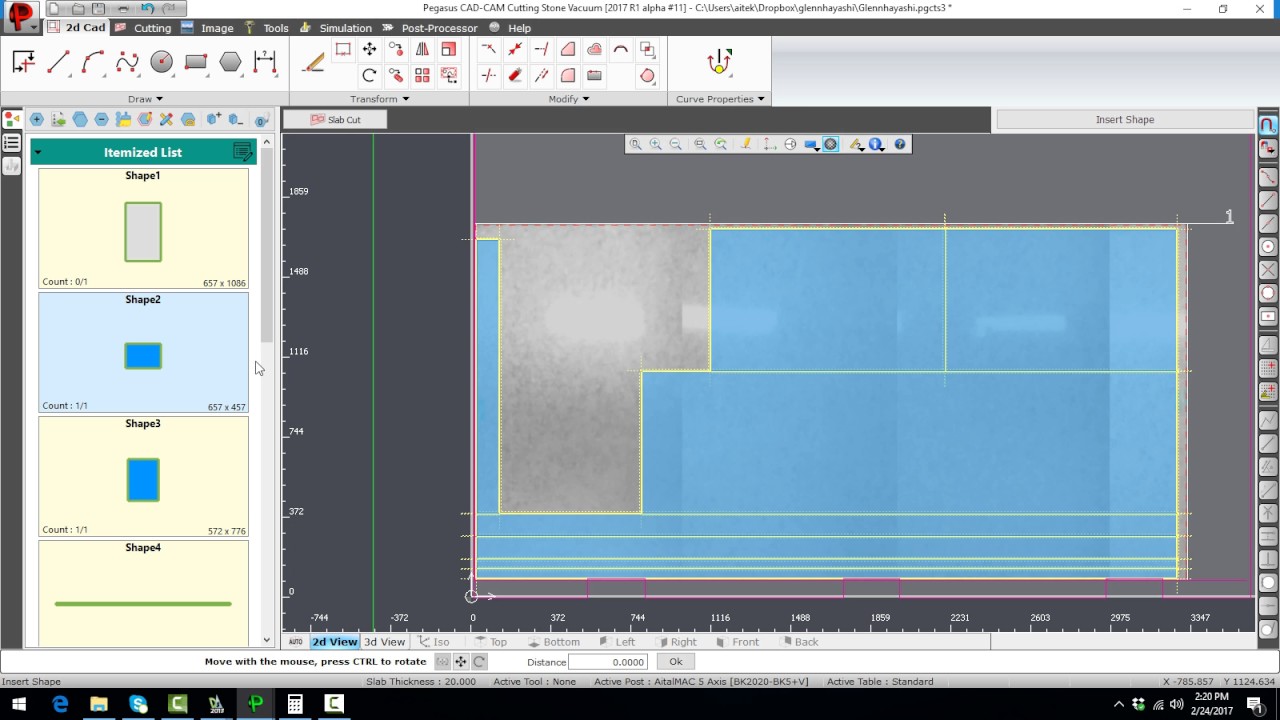Click the Insert Shape button

tap(1125, 119)
